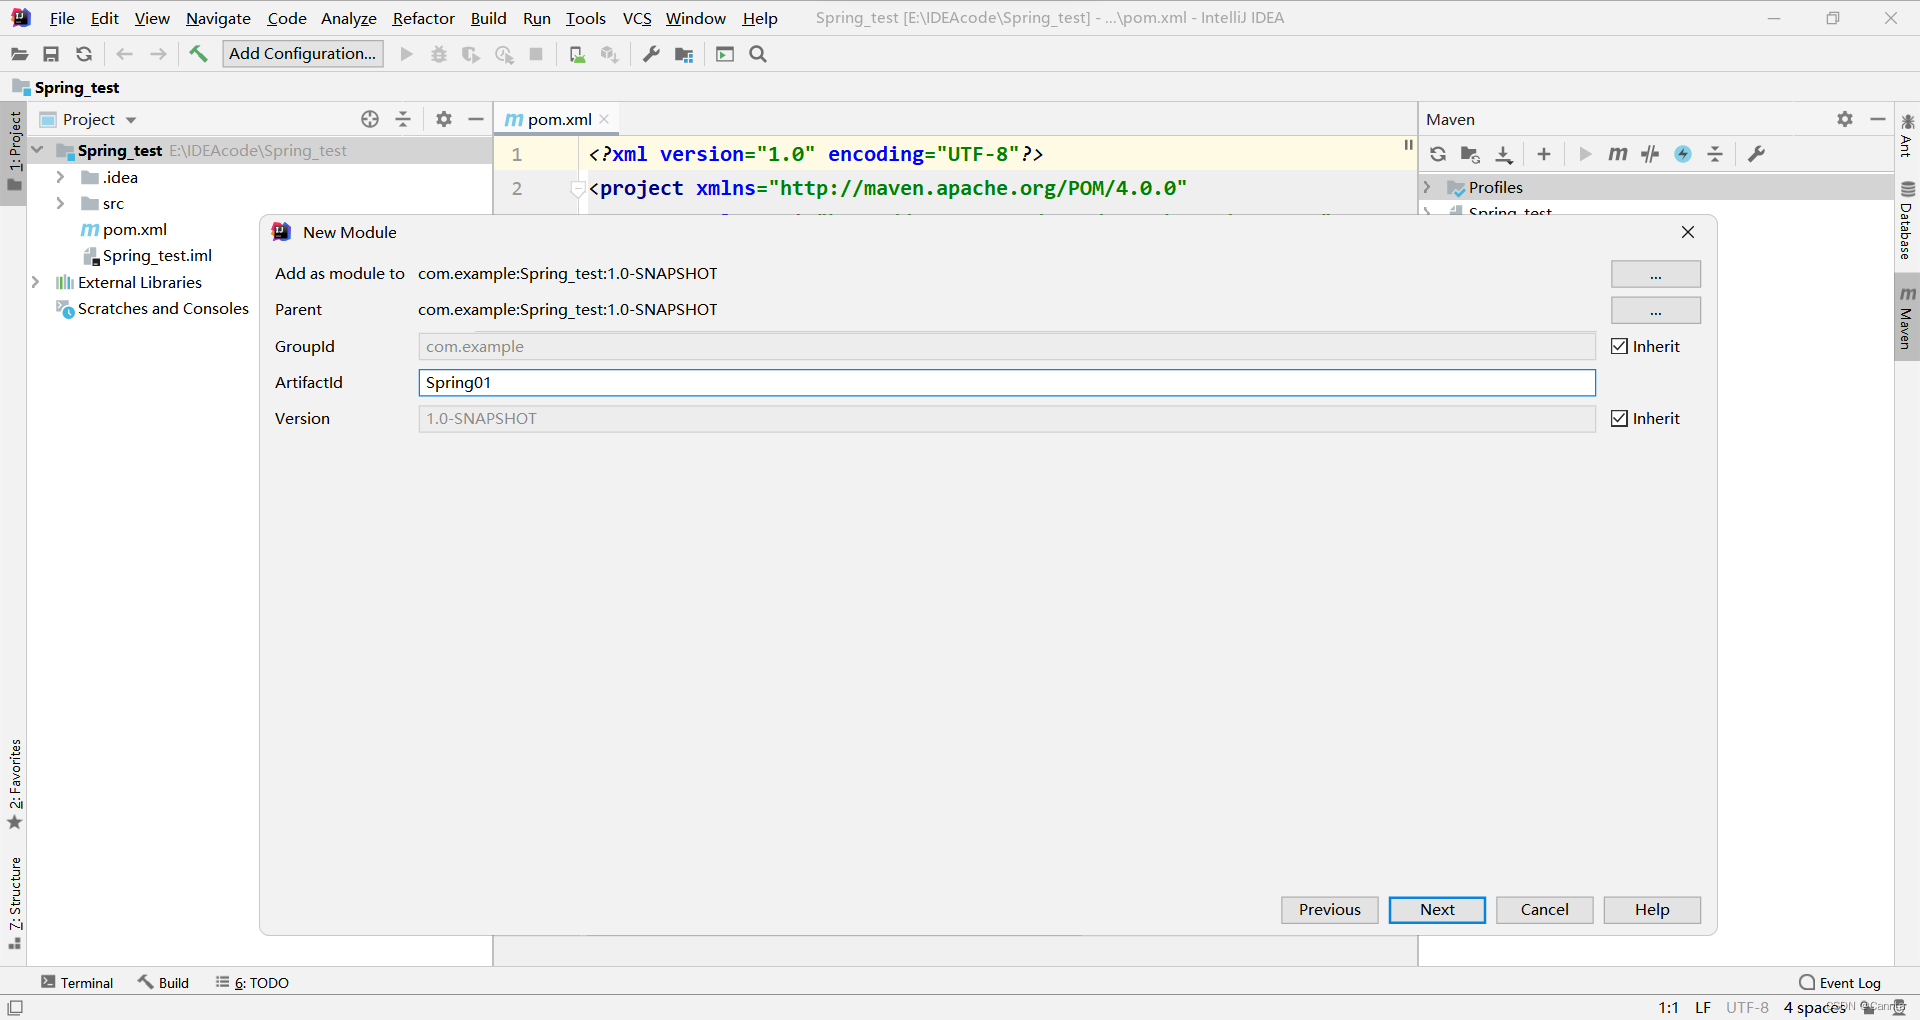Click the Save All toolbar icon

[51, 54]
